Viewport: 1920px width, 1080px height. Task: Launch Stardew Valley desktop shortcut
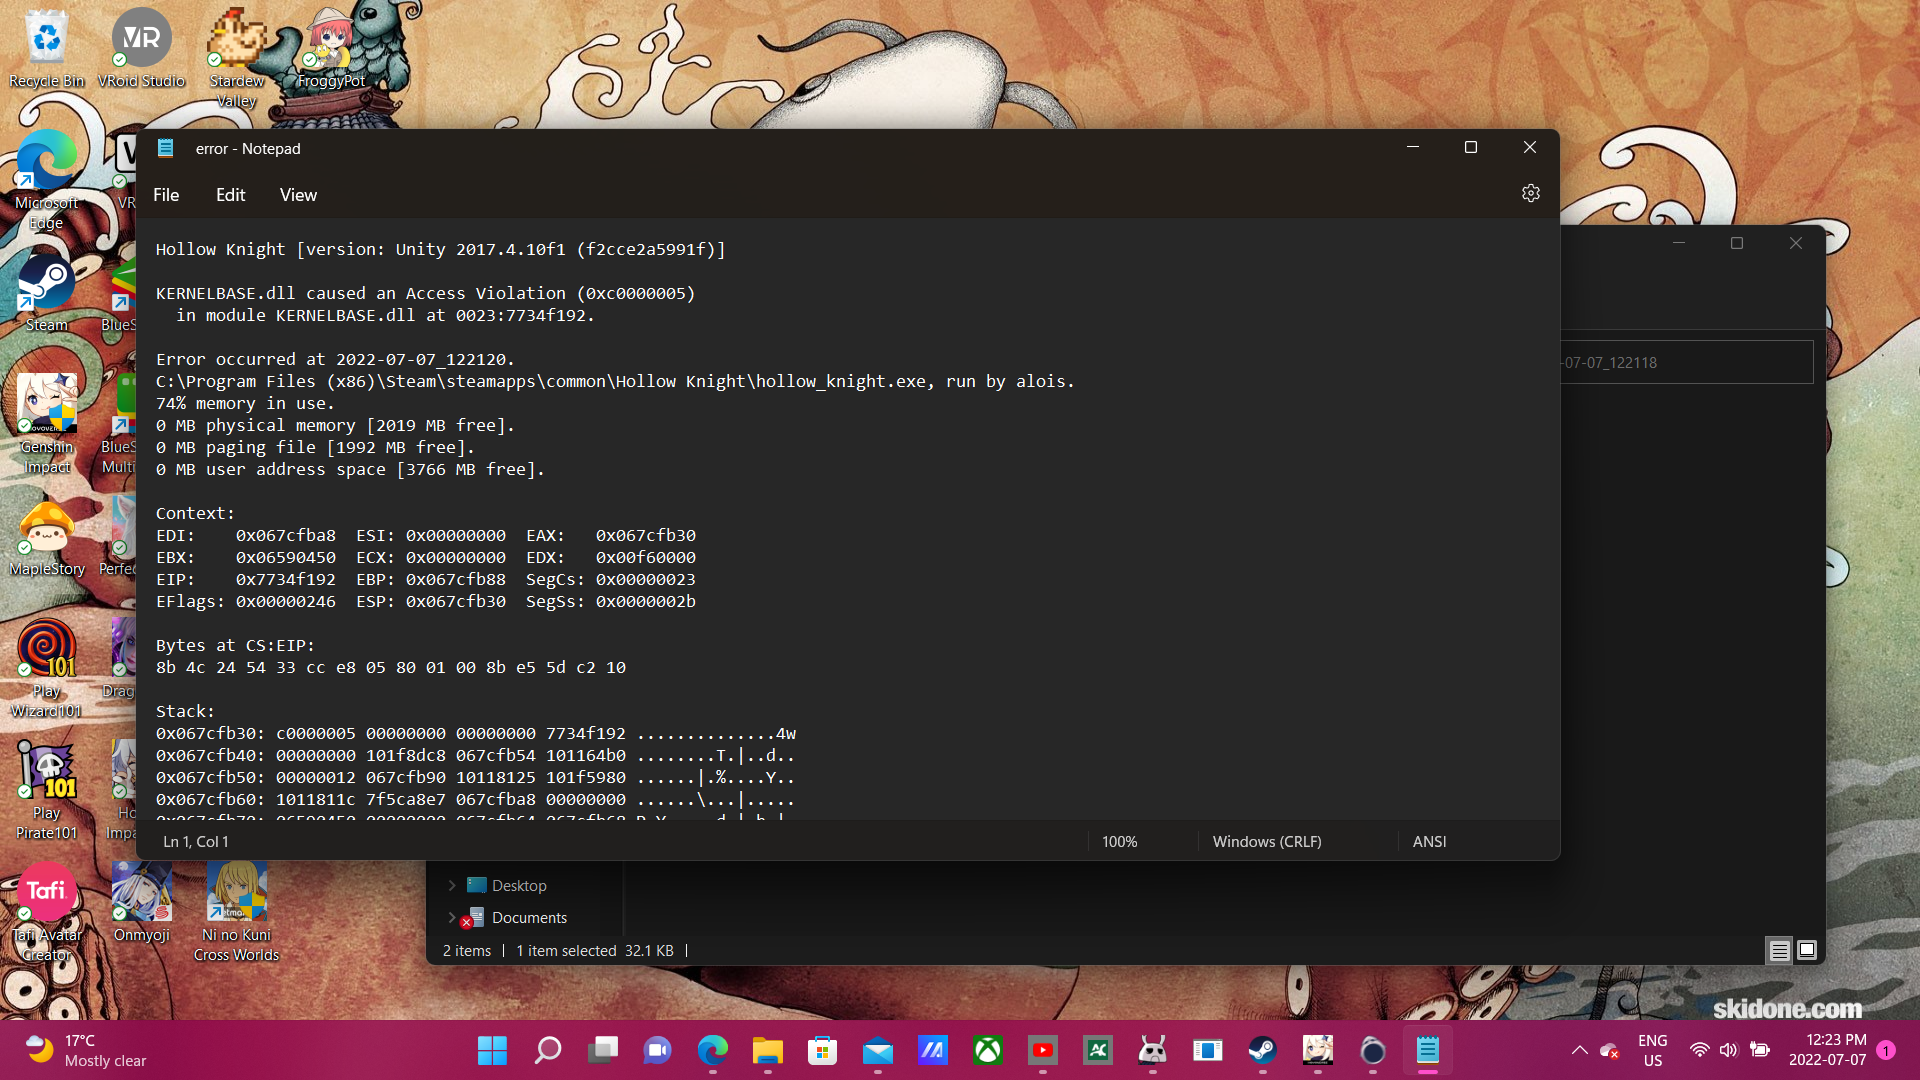(x=236, y=59)
